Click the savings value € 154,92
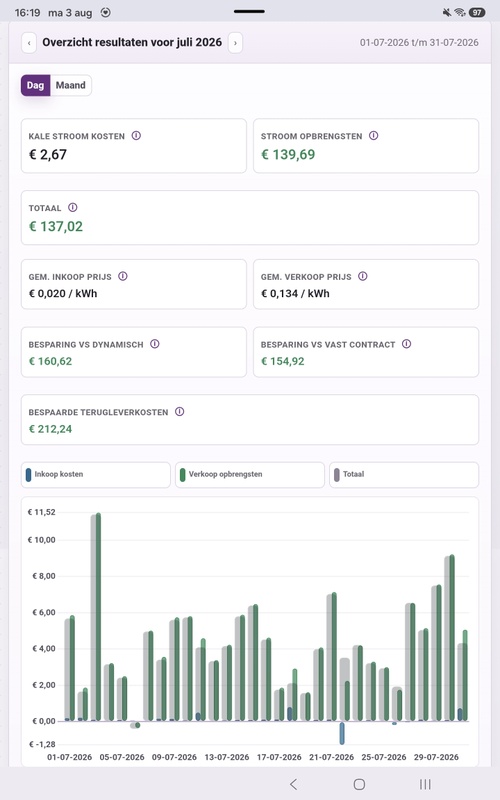The width and height of the screenshot is (500, 800). [x=283, y=361]
